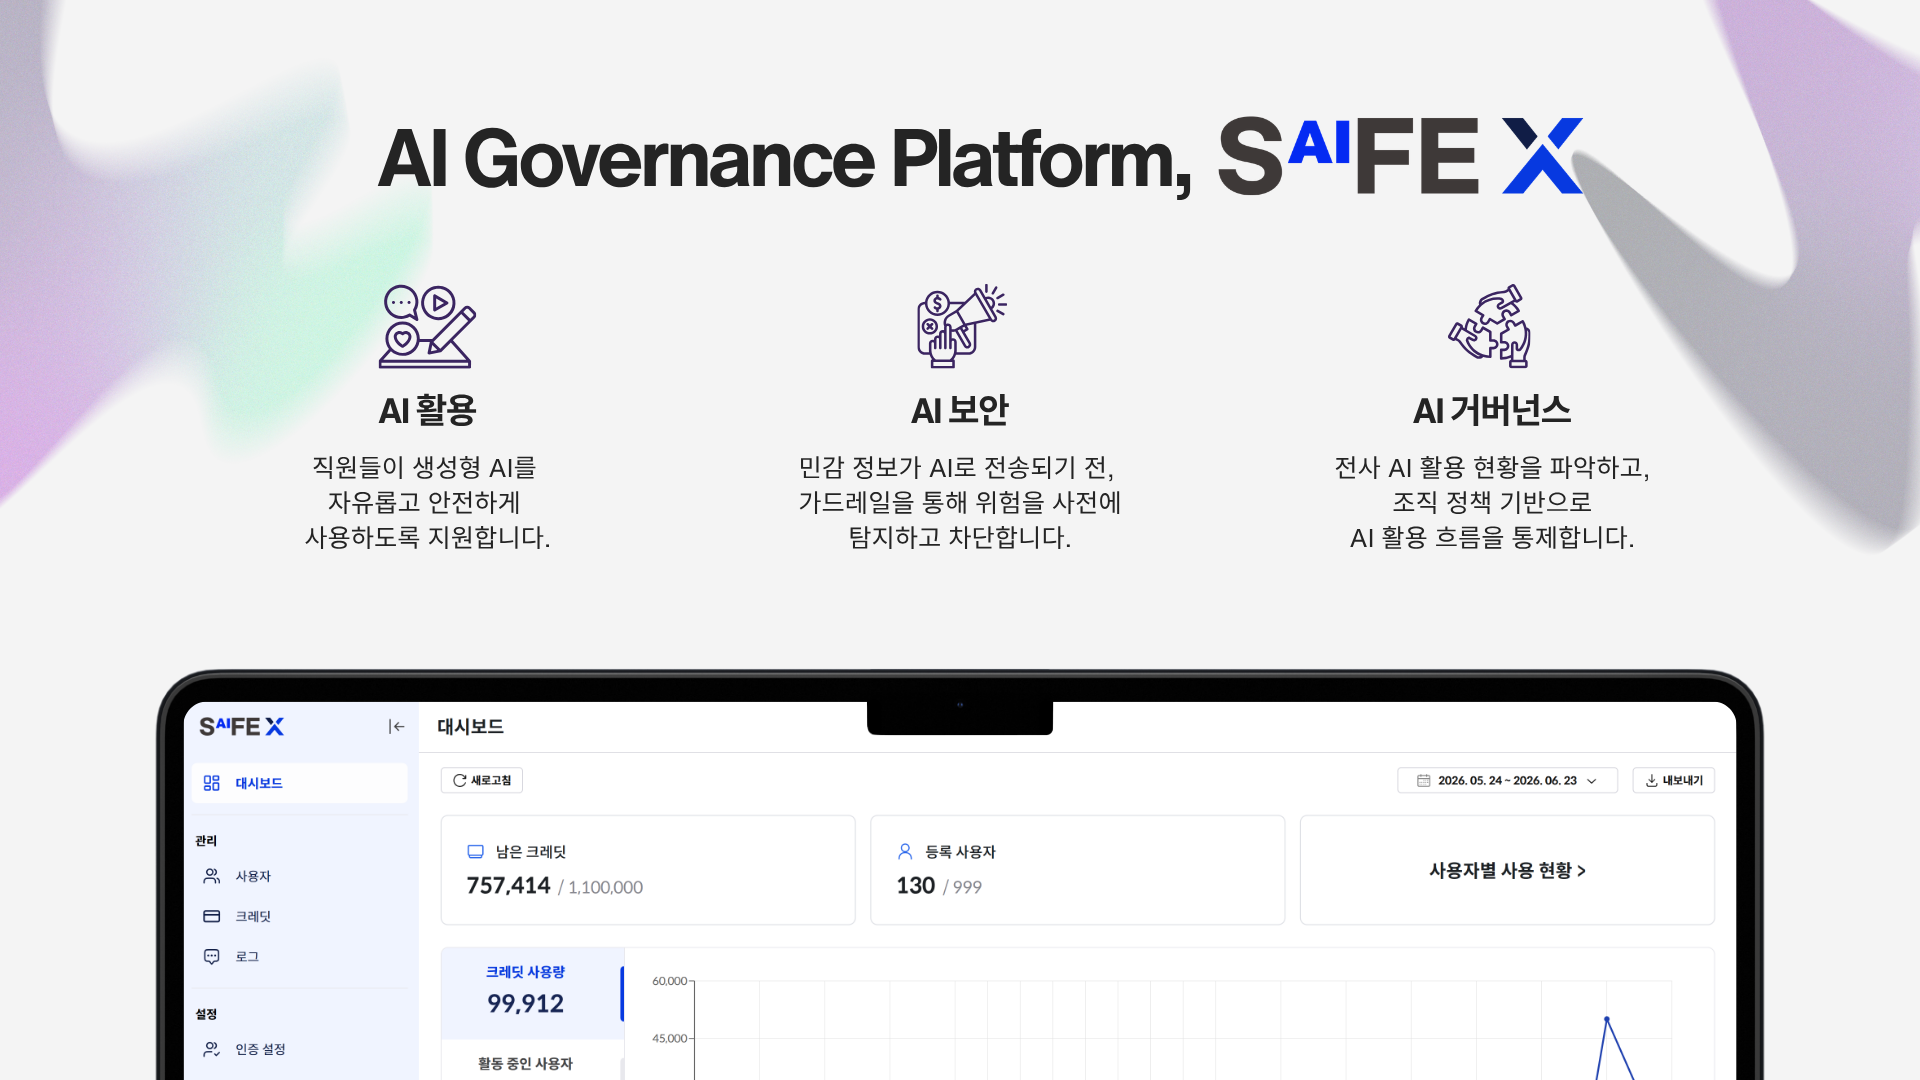The height and width of the screenshot is (1080, 1920).
Task: Click the 대시보드 page title
Action: 470,727
